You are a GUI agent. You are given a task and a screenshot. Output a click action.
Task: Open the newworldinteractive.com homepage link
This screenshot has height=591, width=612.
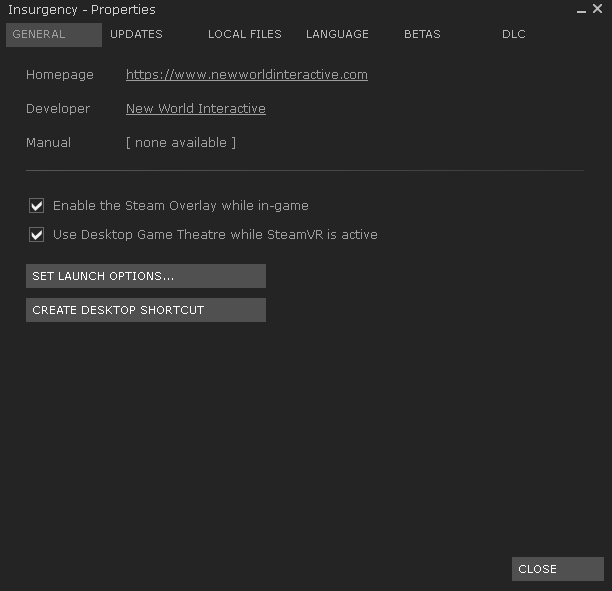coord(247,75)
